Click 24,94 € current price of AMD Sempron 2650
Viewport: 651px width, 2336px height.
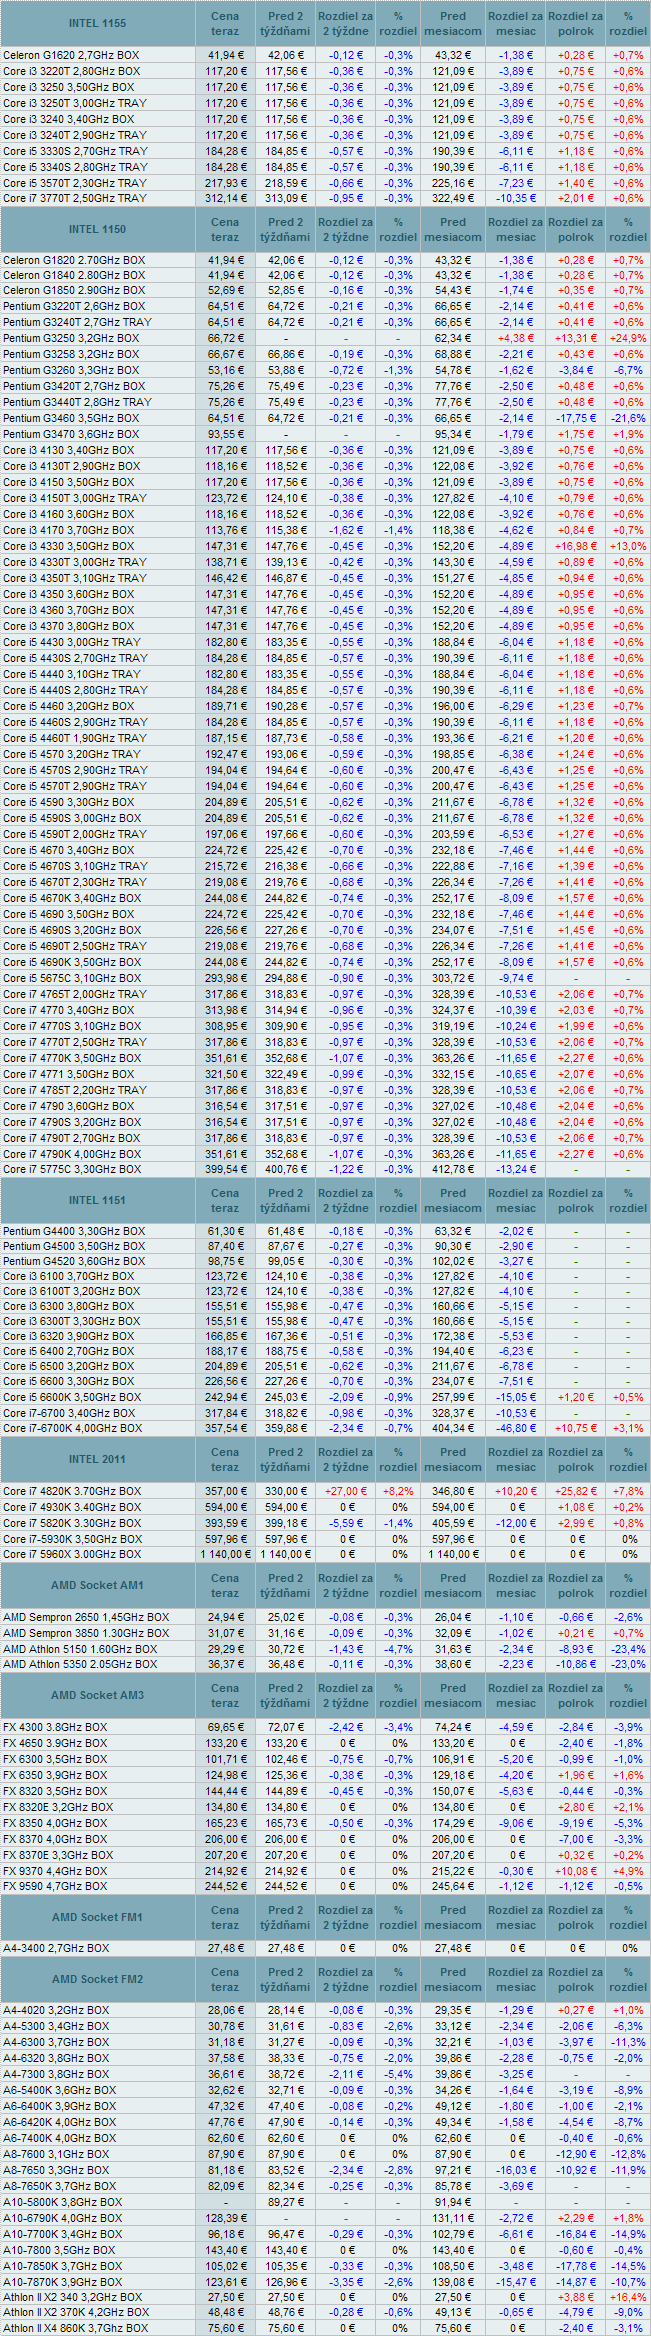coord(226,1617)
